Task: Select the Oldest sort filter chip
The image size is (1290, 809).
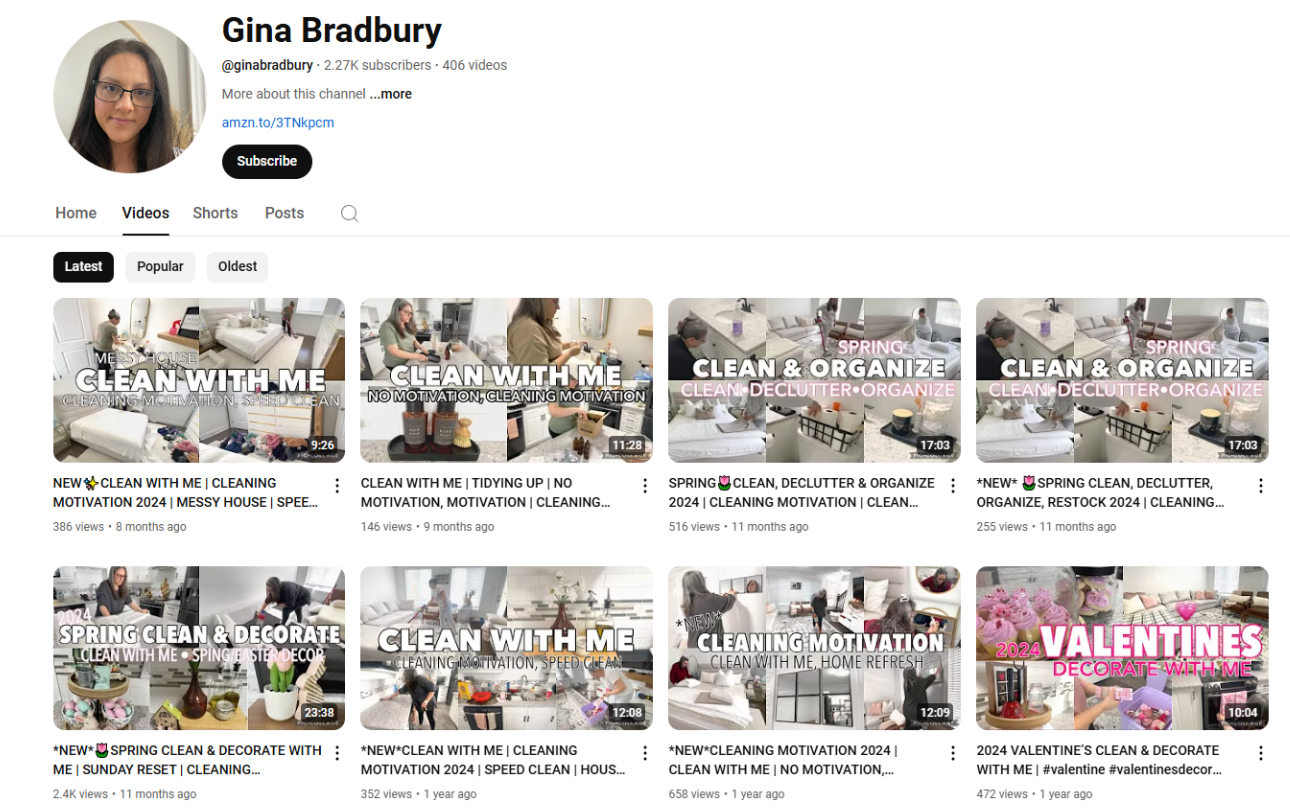Action: [x=237, y=267]
